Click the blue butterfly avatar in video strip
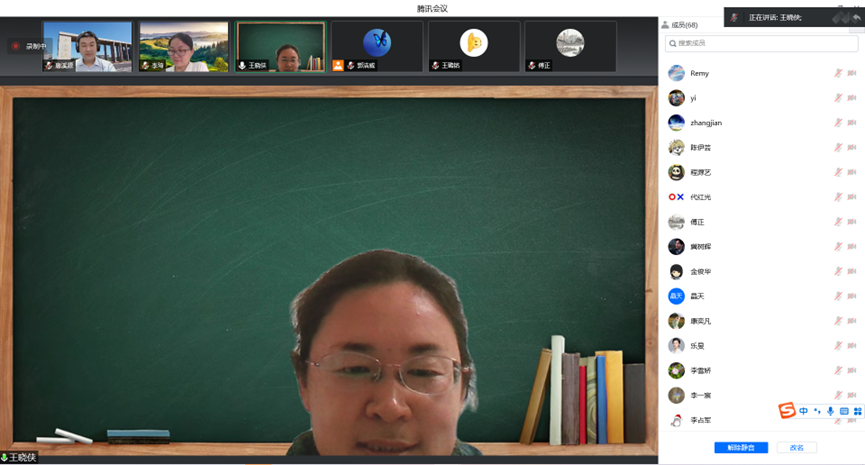Viewport: 865px width, 465px height. point(377,42)
